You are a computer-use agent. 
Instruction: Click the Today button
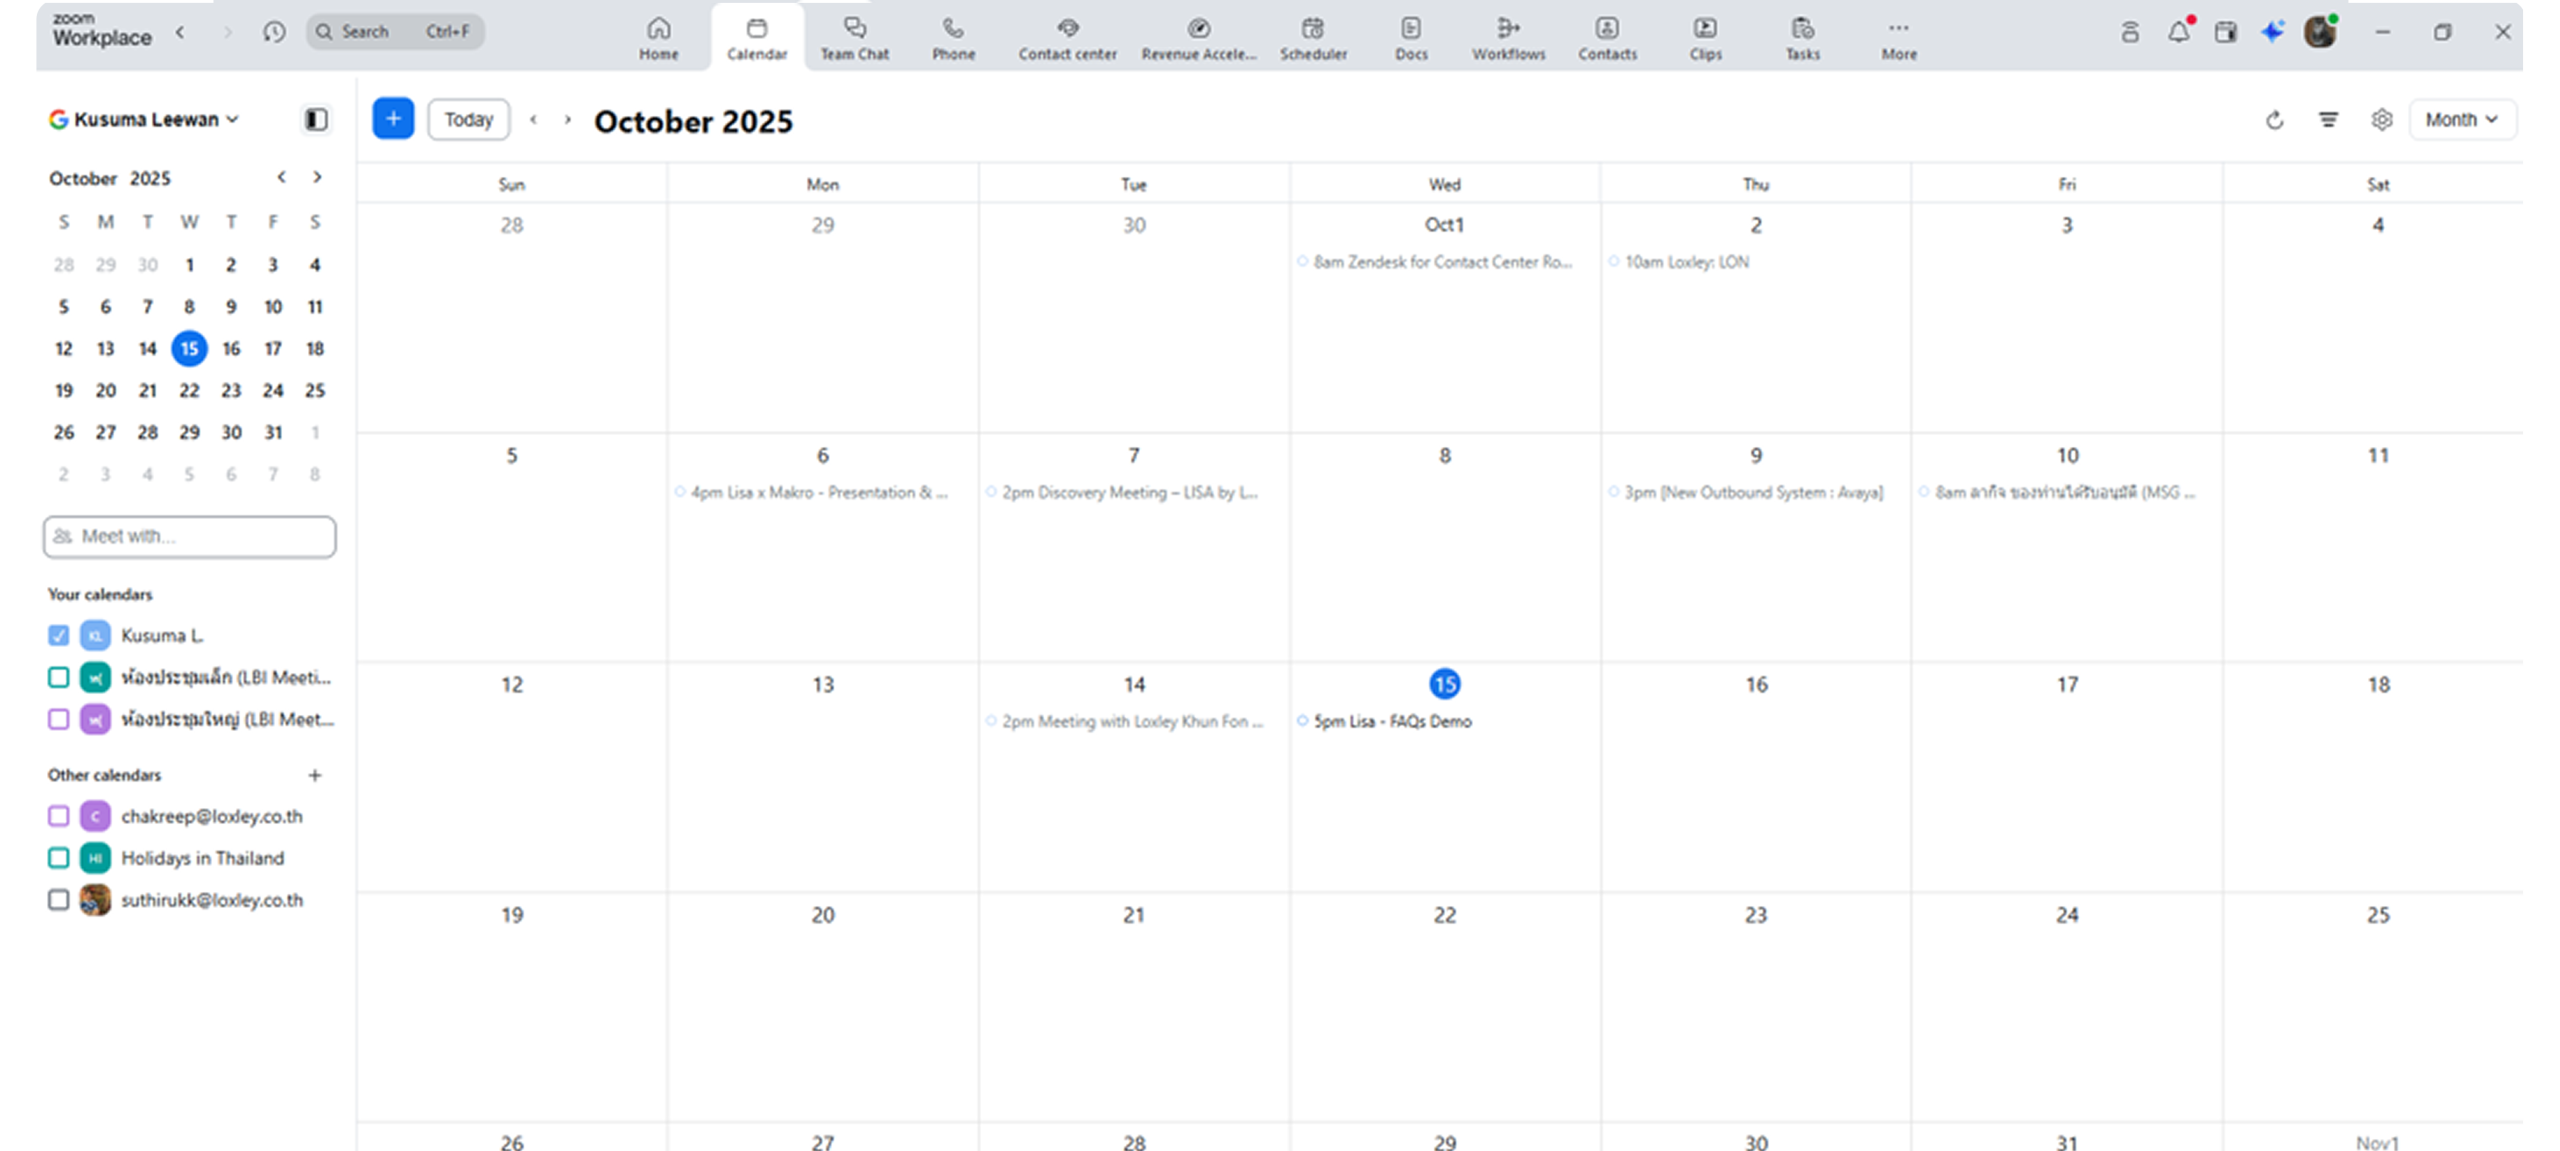pos(468,120)
